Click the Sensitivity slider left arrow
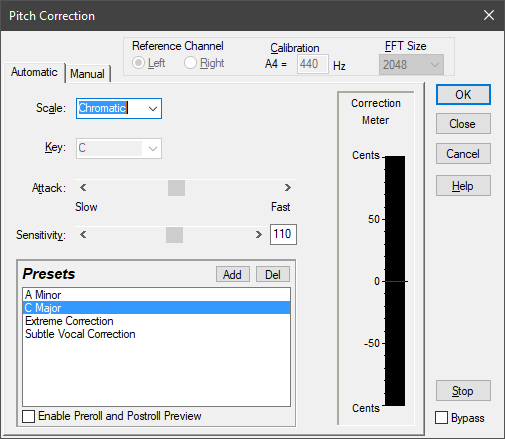This screenshot has height=439, width=505. click(83, 235)
